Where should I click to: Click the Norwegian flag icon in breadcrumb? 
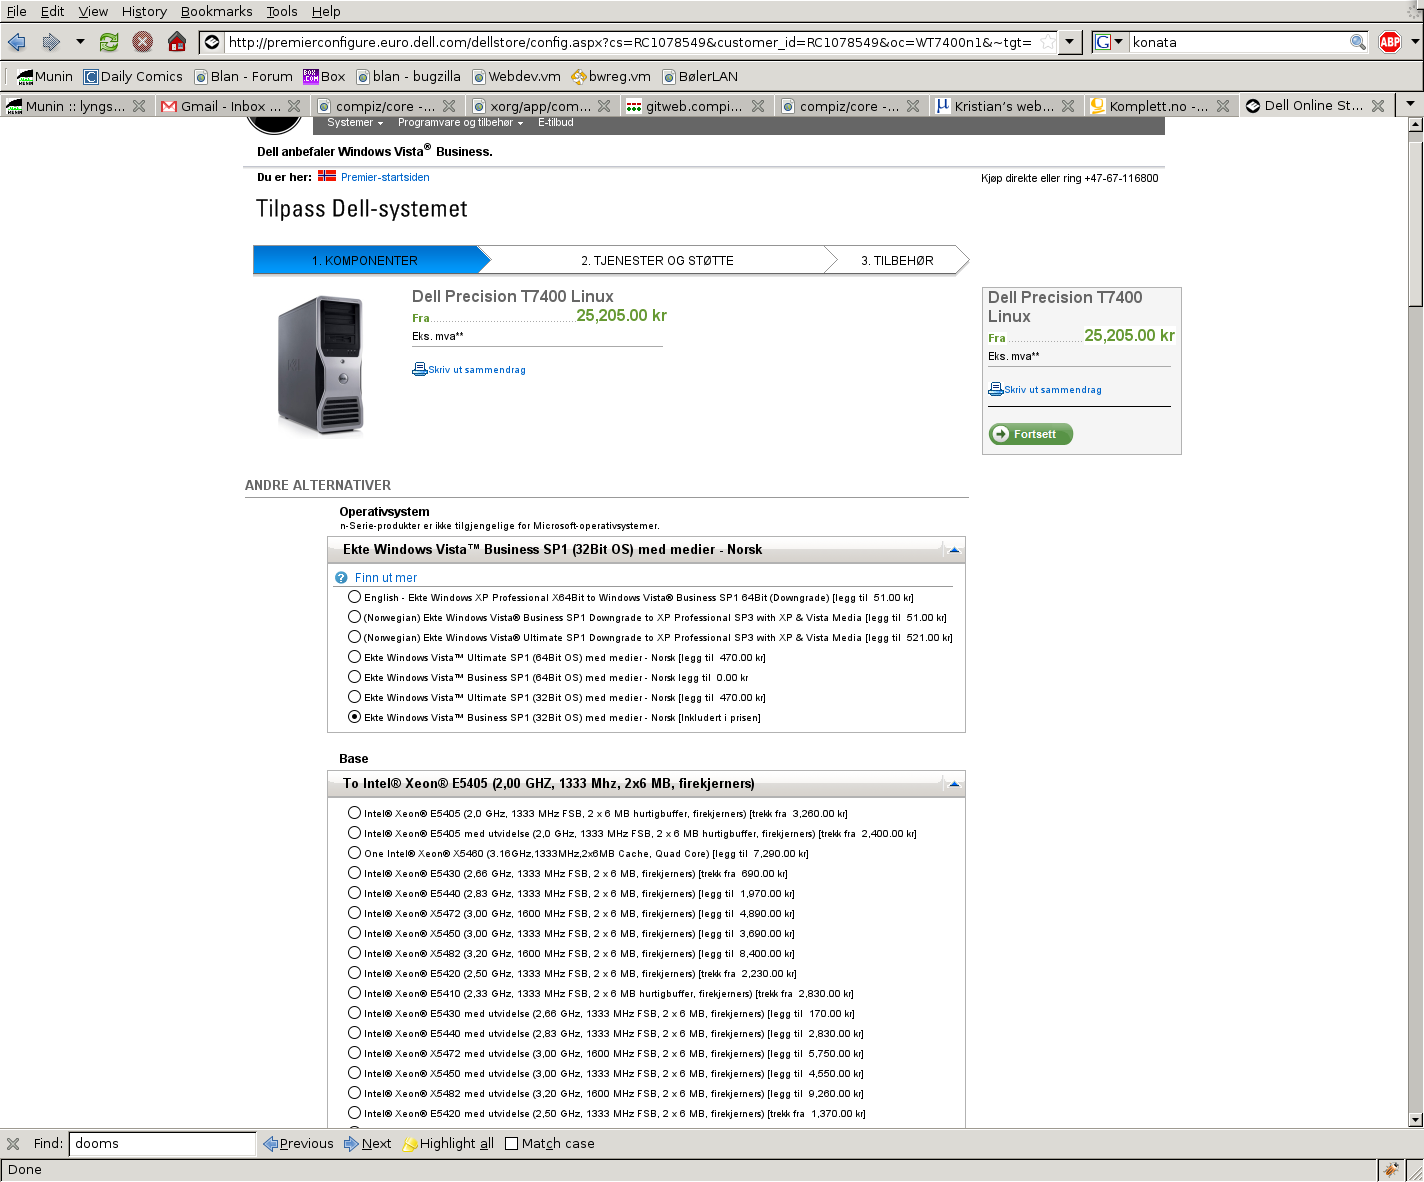pos(327,176)
